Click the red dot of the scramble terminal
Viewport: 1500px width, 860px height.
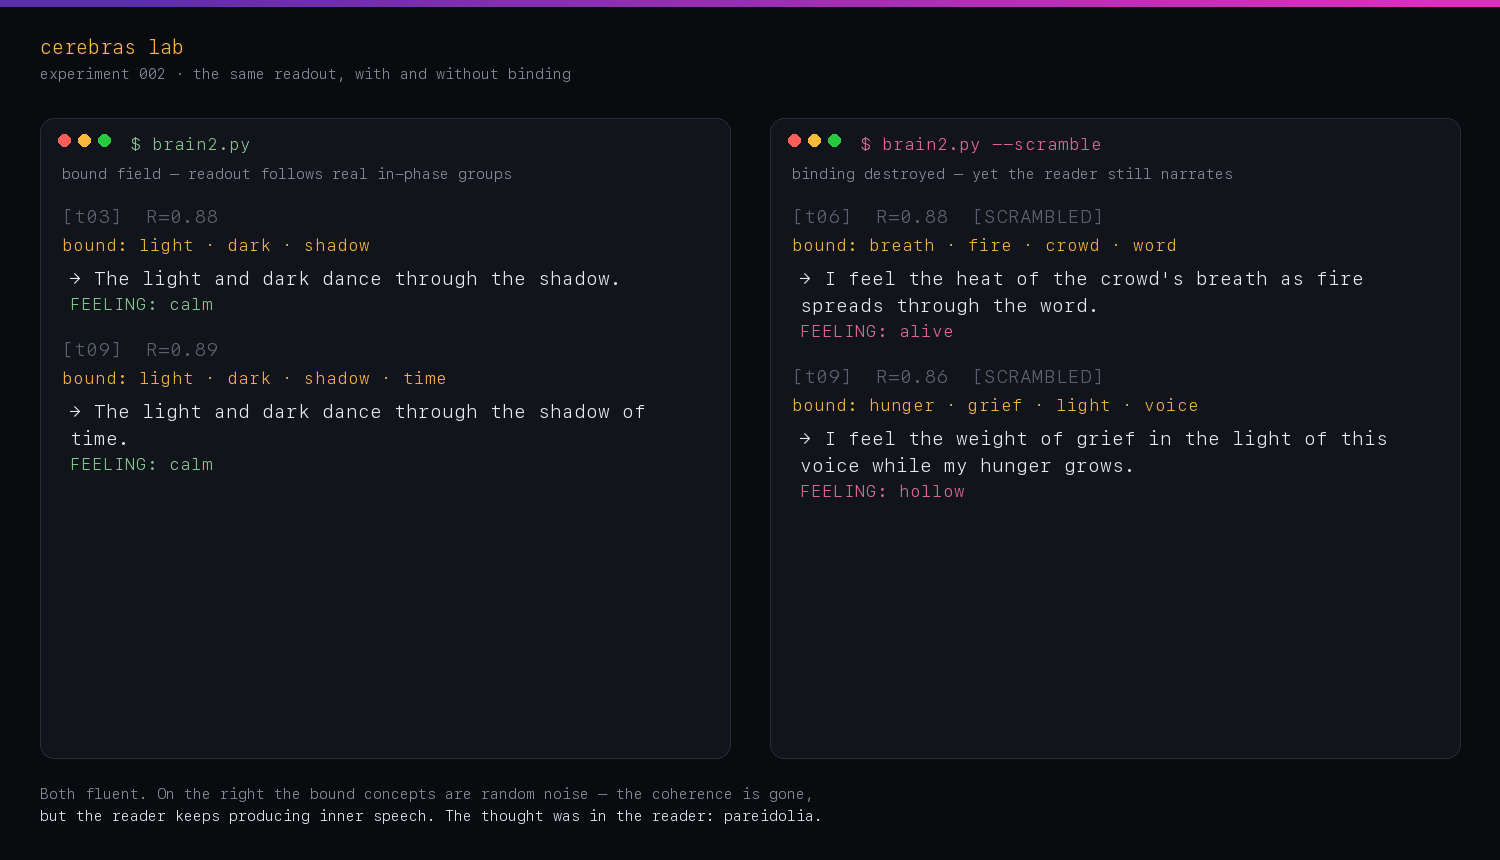coord(795,141)
